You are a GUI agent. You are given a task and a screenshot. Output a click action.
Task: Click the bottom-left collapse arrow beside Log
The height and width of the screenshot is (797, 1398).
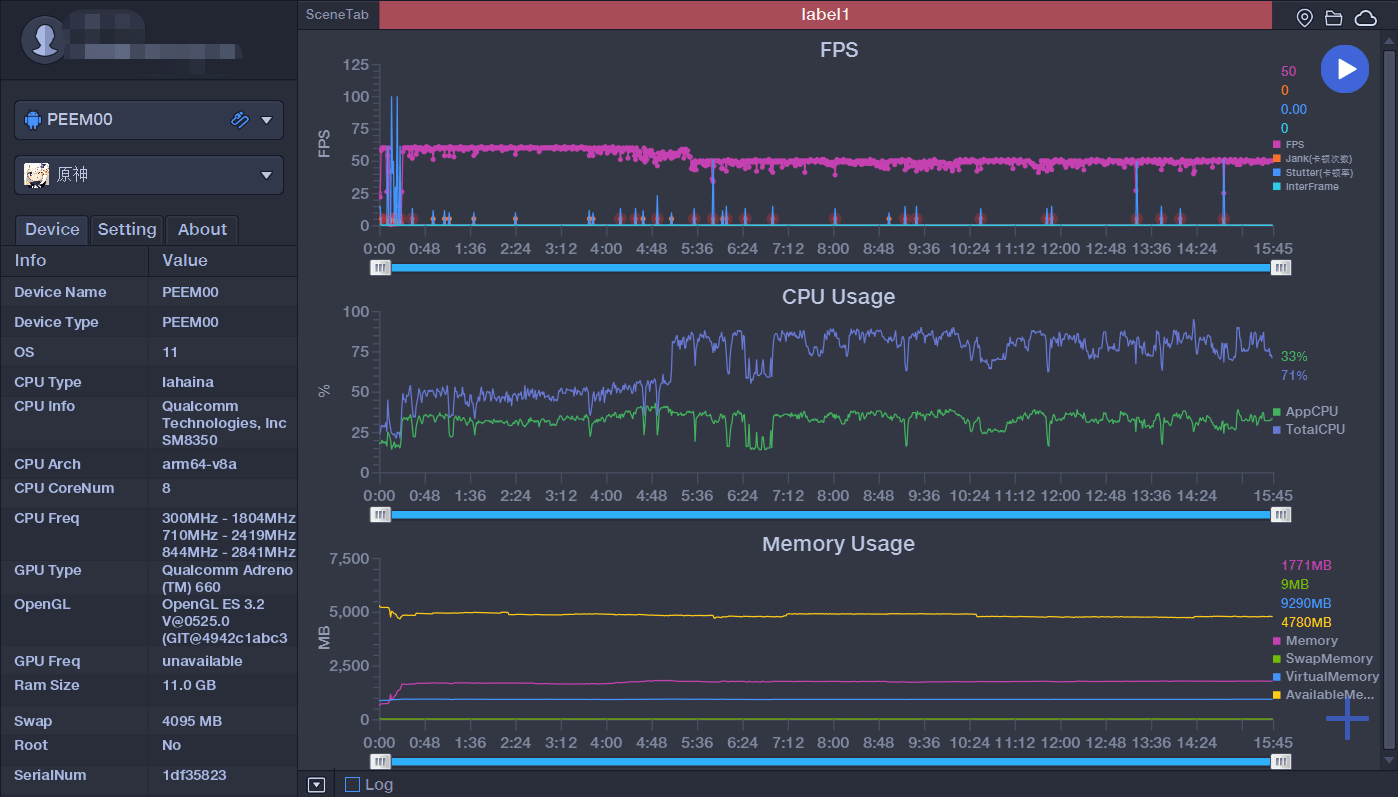pyautogui.click(x=316, y=785)
